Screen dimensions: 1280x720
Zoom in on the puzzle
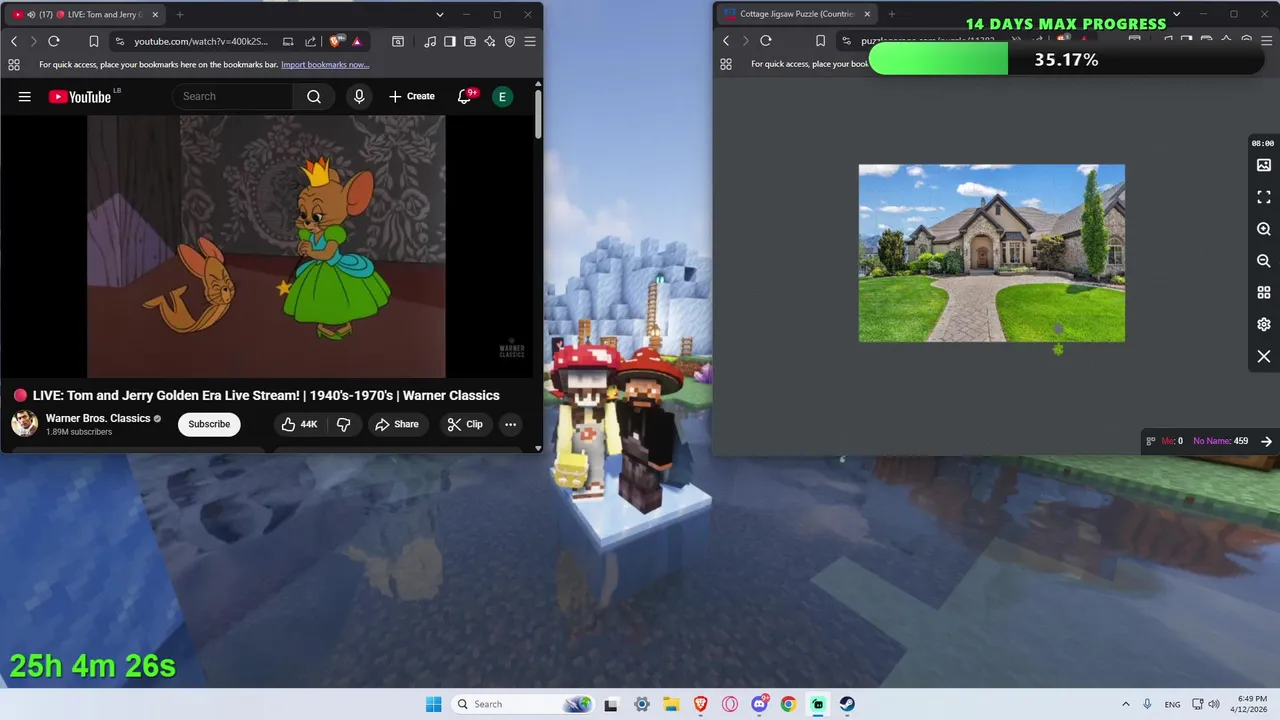pyautogui.click(x=1264, y=229)
